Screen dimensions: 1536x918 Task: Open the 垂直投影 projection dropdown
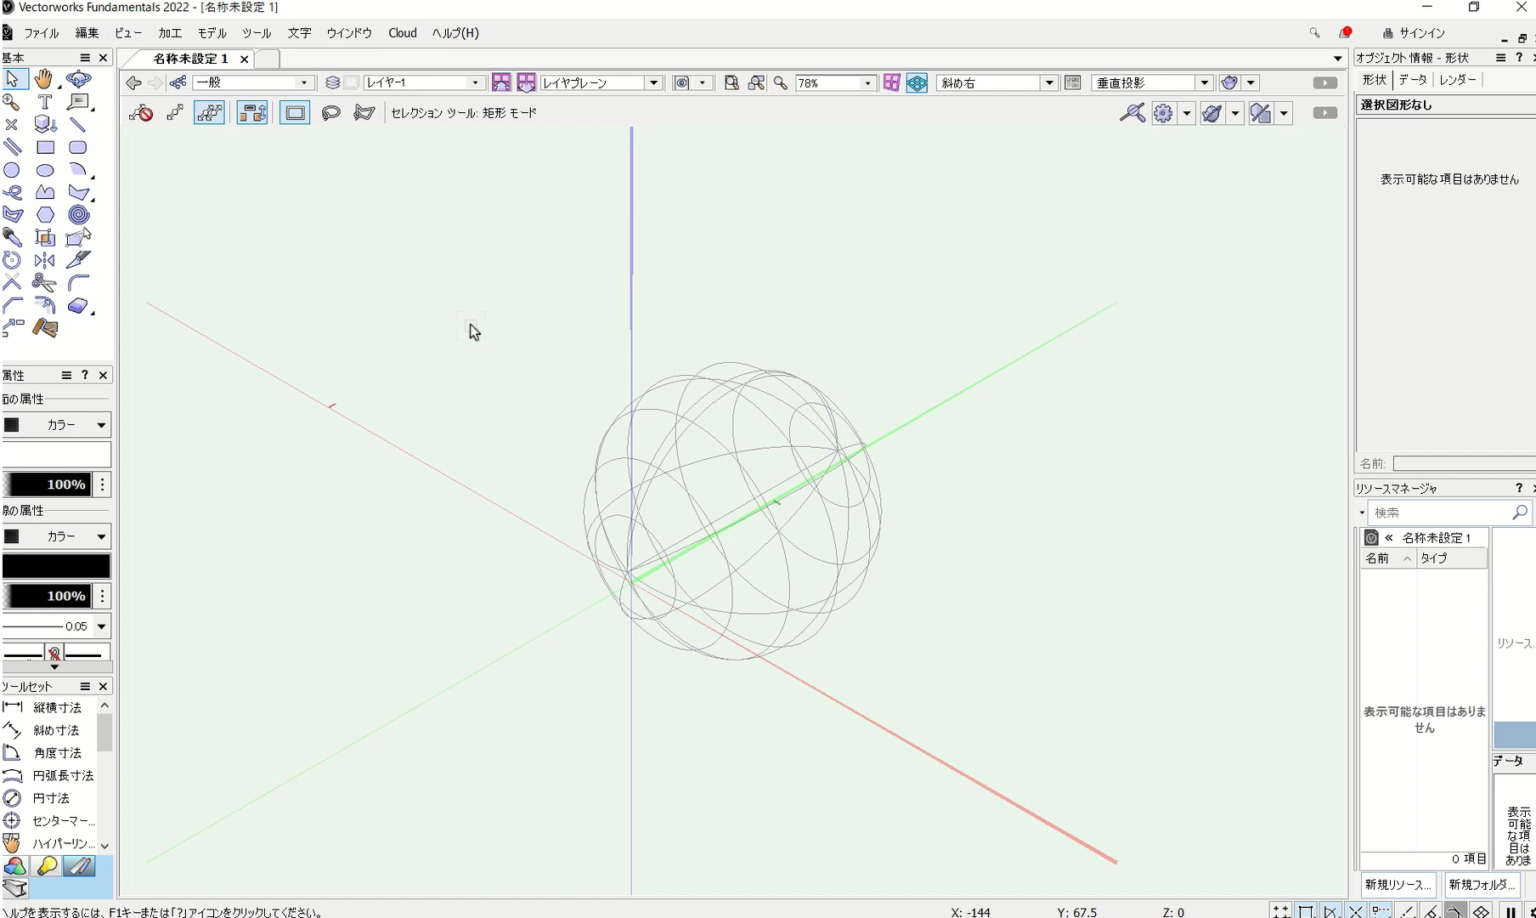(1205, 82)
